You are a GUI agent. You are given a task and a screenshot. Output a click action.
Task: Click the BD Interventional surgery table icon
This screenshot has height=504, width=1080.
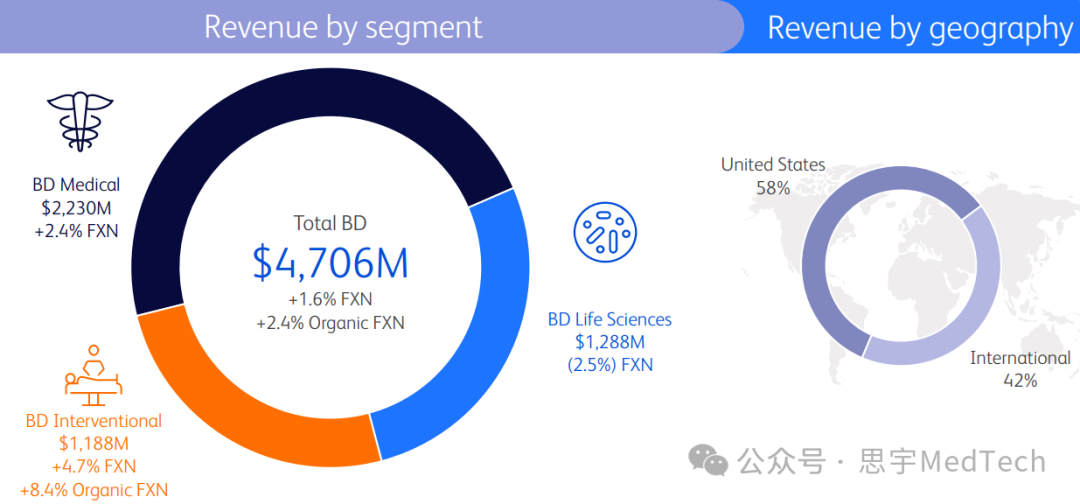pyautogui.click(x=92, y=375)
